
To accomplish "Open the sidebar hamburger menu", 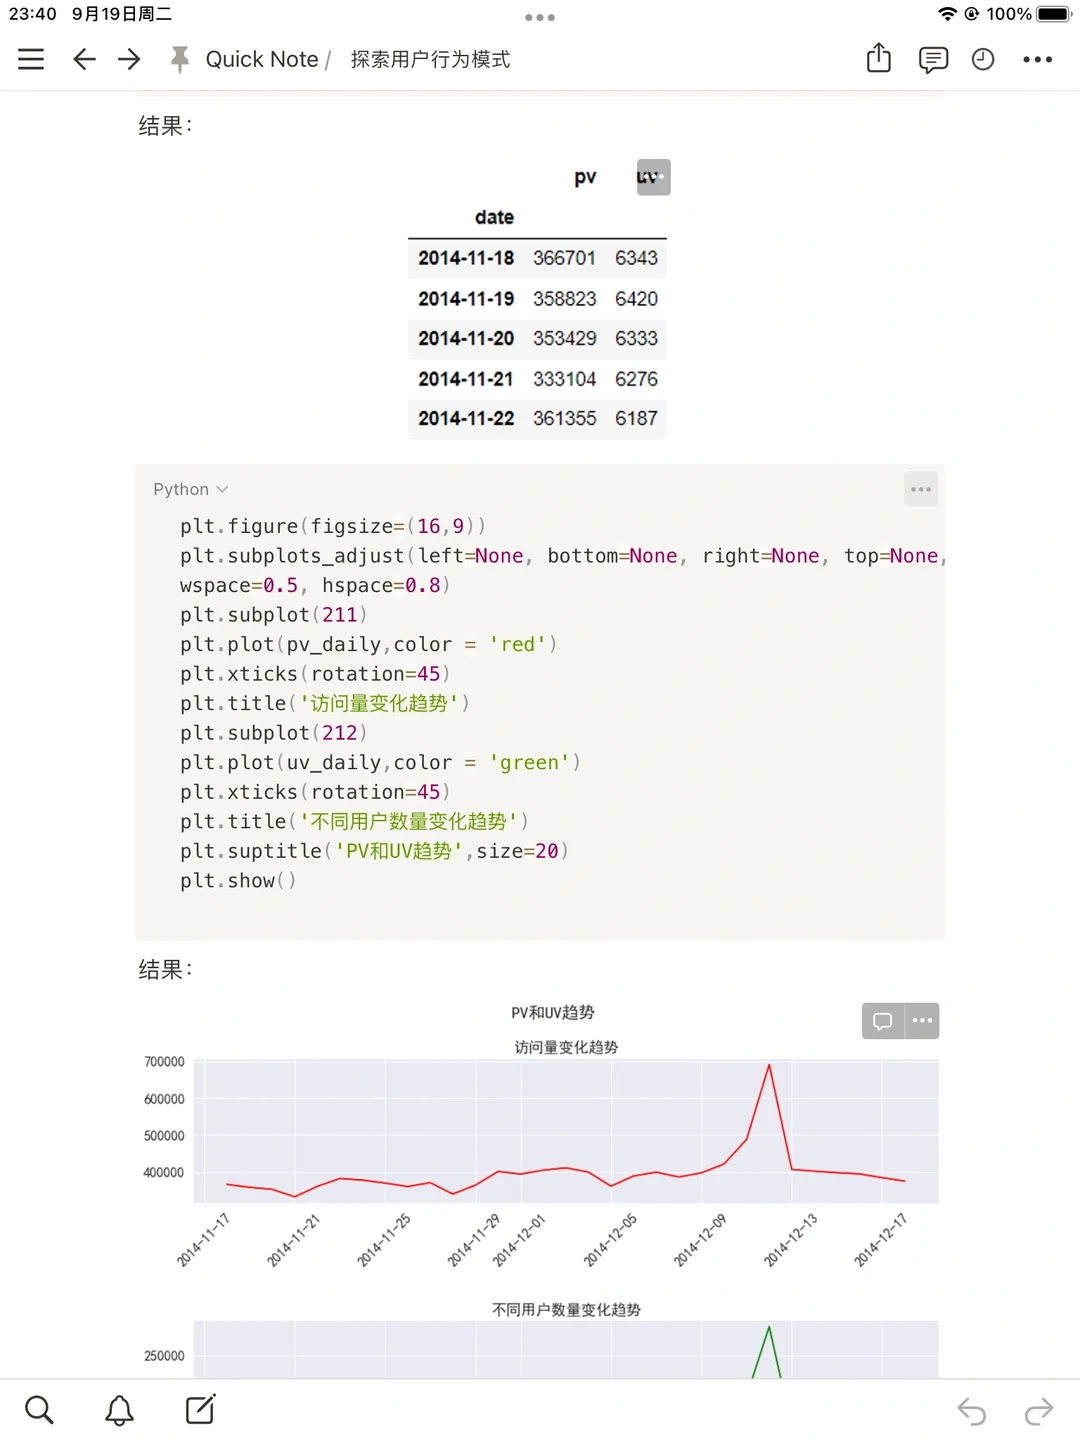I will point(31,59).
